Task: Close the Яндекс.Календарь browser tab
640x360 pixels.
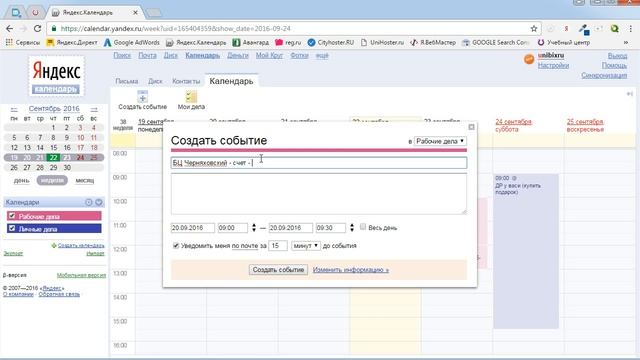Action: tap(135, 13)
